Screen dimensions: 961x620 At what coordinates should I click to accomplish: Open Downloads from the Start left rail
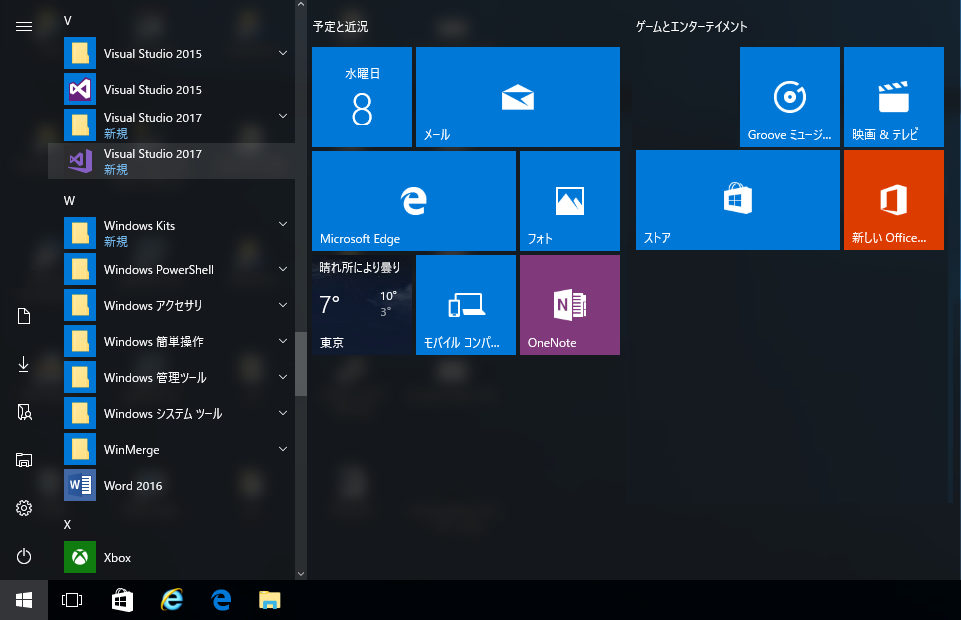(x=24, y=365)
